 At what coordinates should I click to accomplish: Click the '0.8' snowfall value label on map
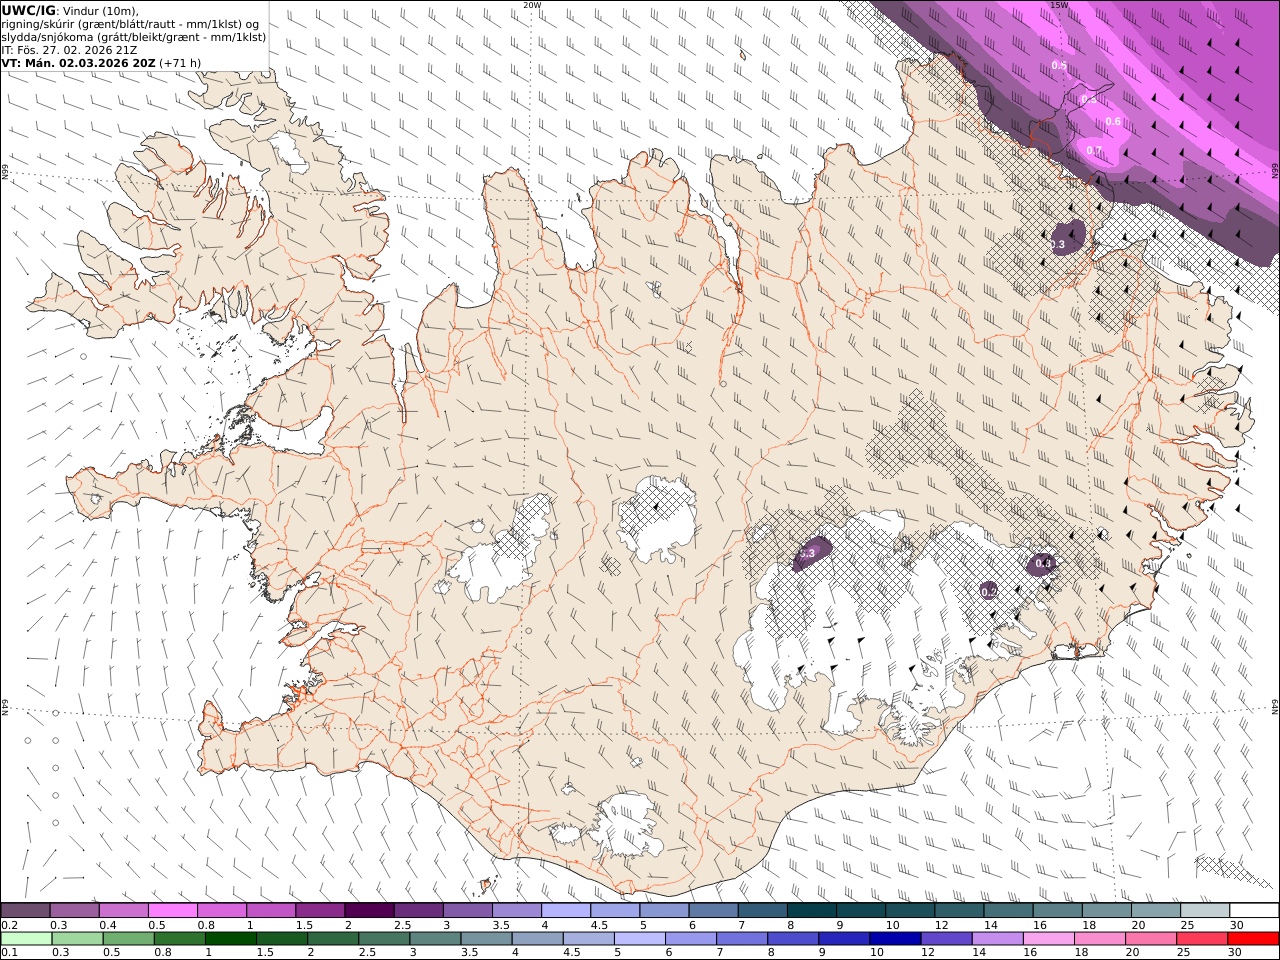click(x=1043, y=564)
